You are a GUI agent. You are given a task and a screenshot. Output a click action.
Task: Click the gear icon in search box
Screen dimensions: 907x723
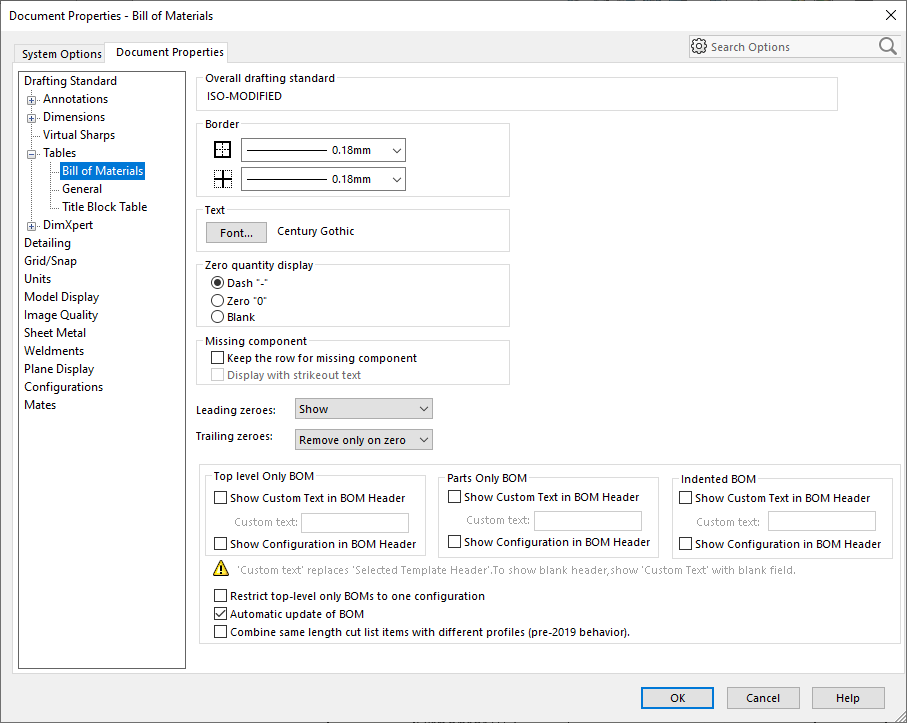coord(699,46)
